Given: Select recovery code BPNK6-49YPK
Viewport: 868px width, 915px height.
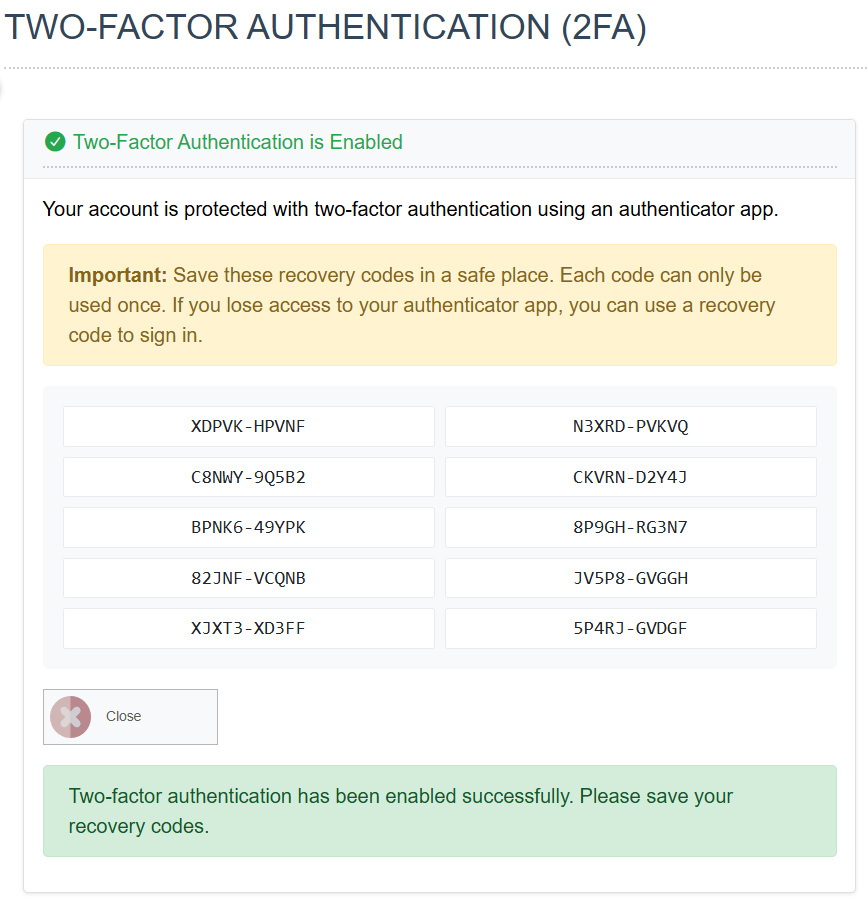Looking at the screenshot, I should pyautogui.click(x=249, y=528).
